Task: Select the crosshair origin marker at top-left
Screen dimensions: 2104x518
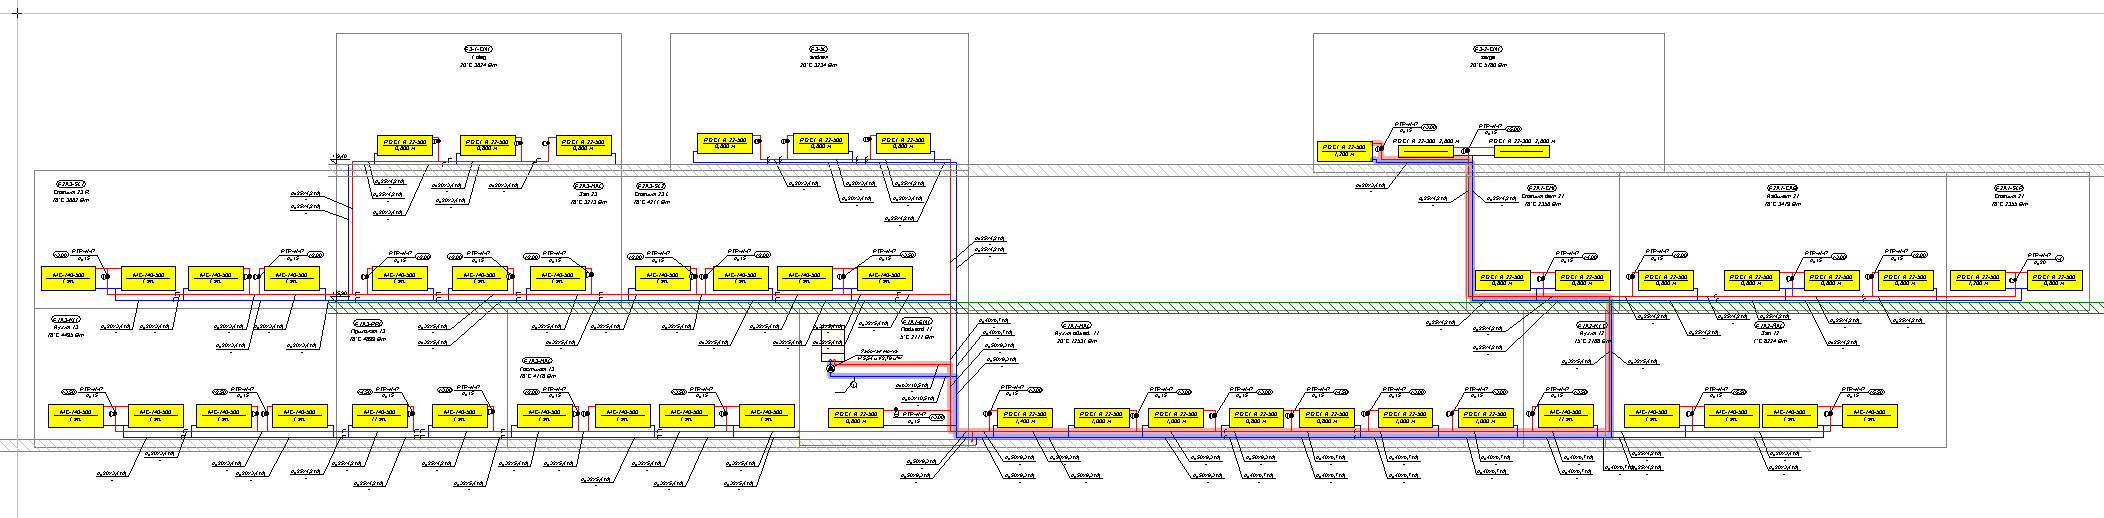Action: click(16, 13)
